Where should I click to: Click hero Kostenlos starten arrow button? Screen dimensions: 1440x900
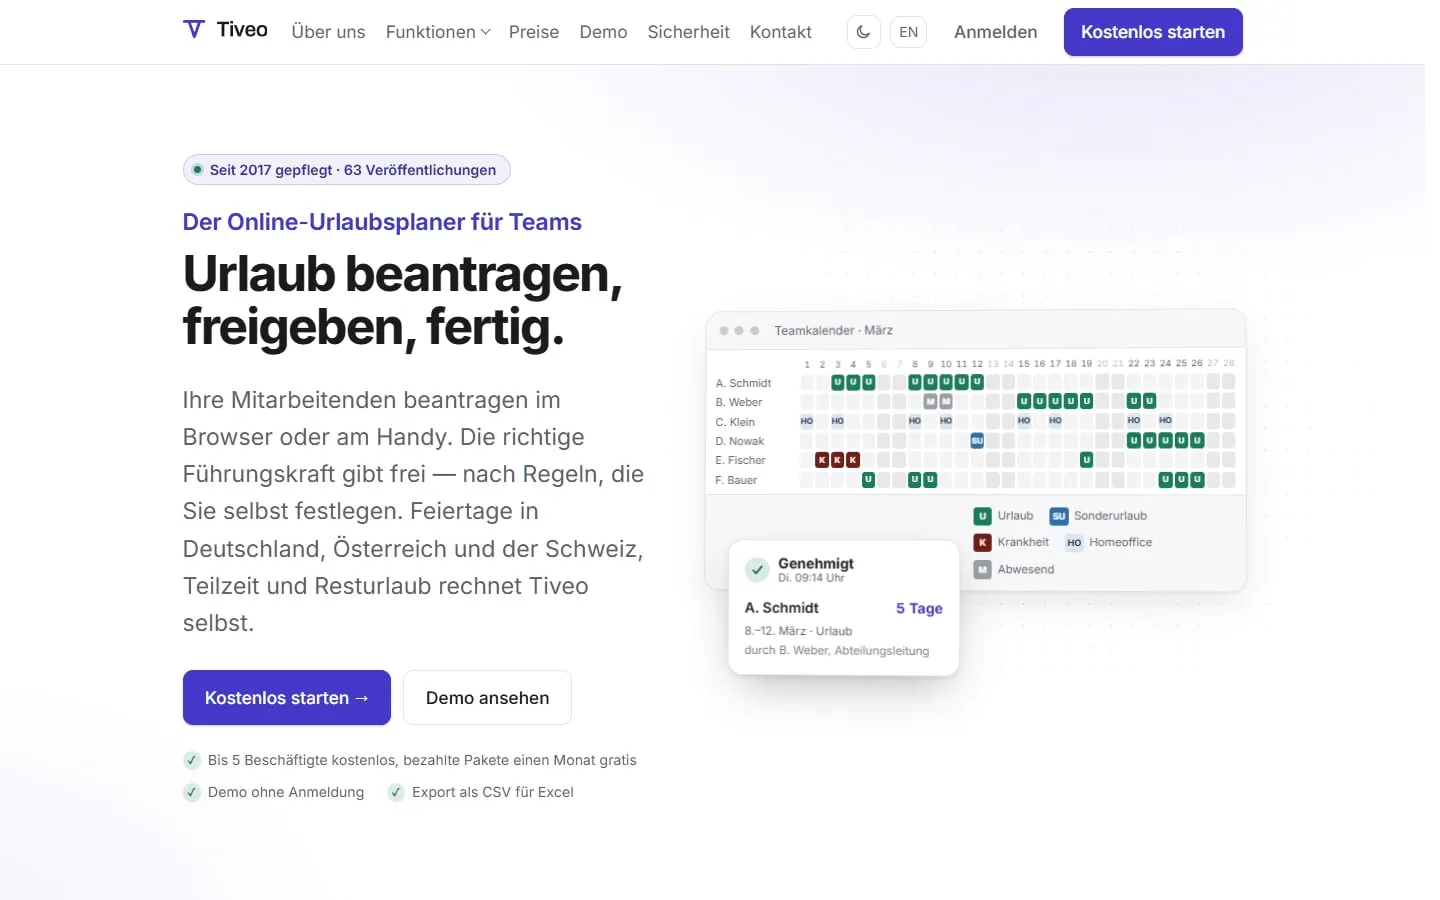(287, 697)
